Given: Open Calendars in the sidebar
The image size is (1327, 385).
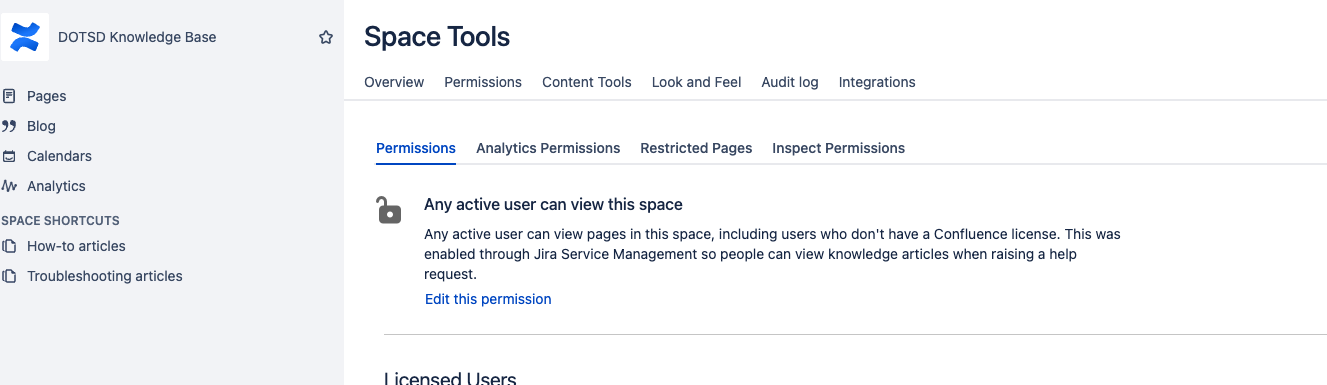Looking at the screenshot, I should pyautogui.click(x=59, y=156).
